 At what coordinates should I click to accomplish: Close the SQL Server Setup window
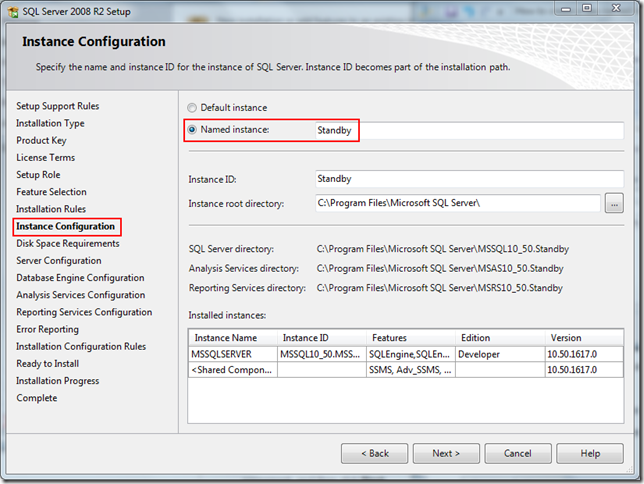(616, 9)
